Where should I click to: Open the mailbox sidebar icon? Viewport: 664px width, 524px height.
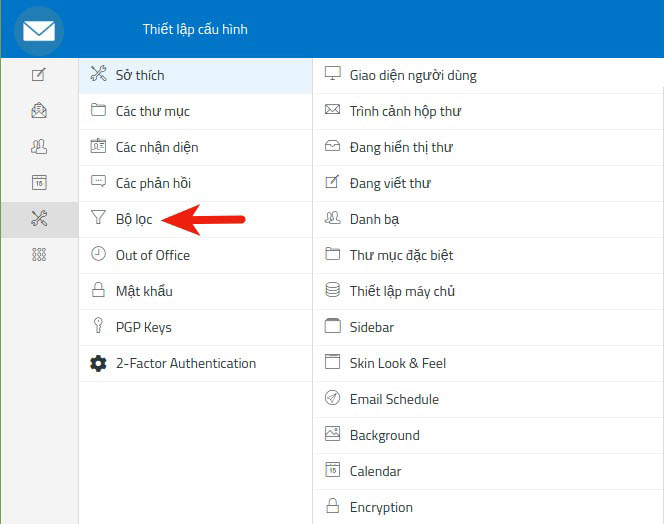click(x=39, y=111)
